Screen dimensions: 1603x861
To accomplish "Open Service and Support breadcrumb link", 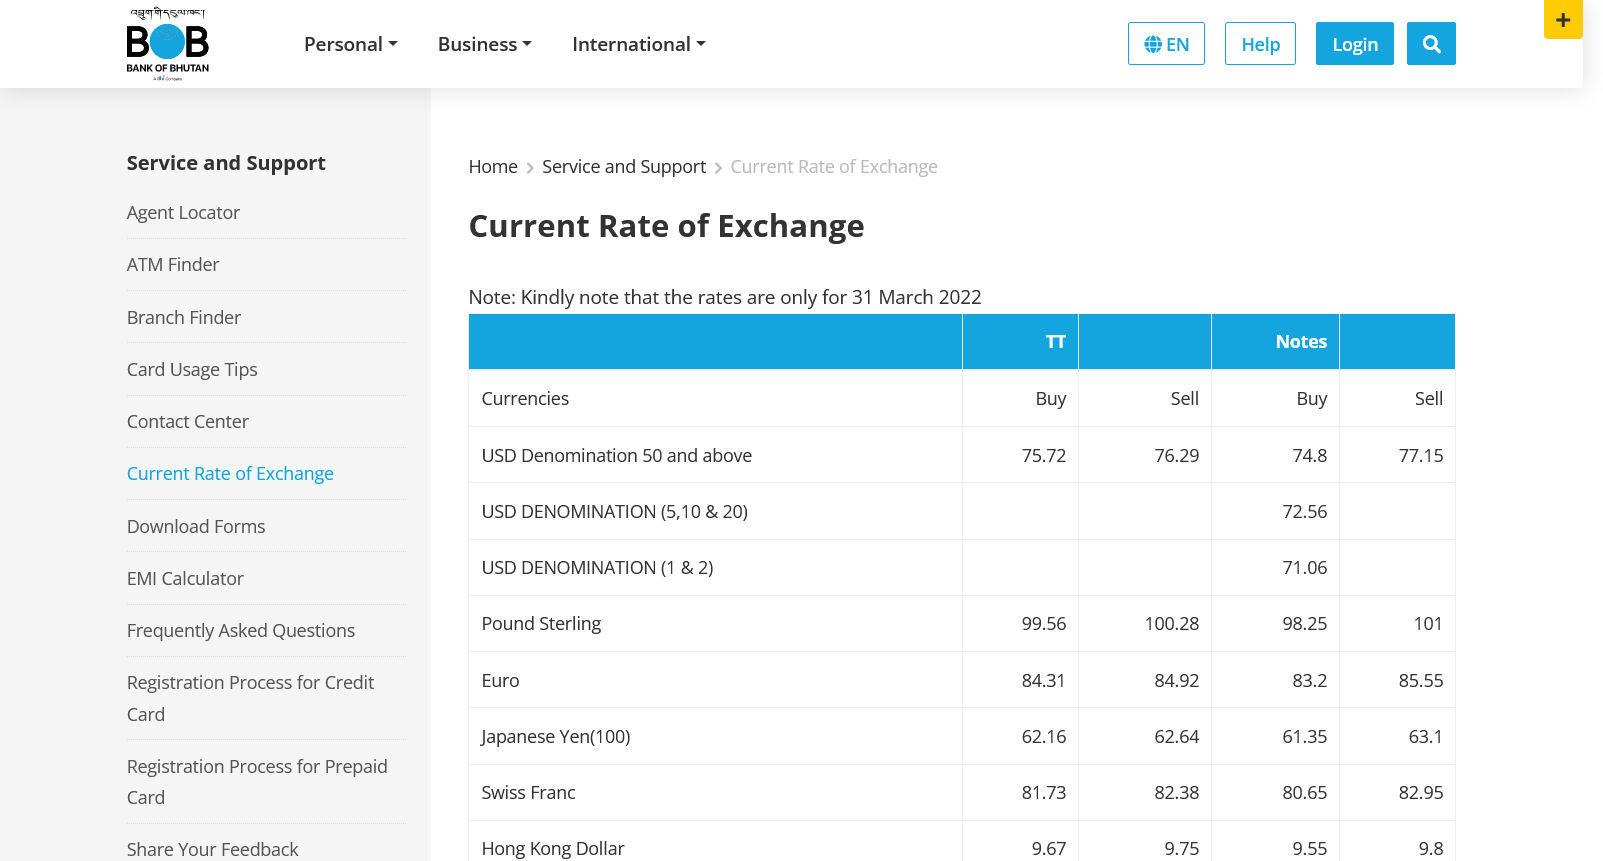I will pos(623,167).
